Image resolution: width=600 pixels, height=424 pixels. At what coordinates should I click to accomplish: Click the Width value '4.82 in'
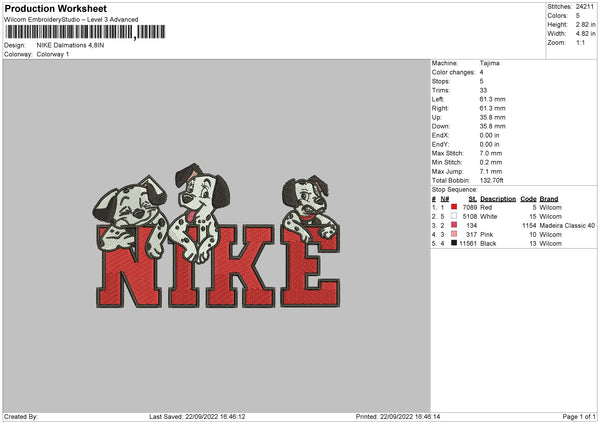click(x=585, y=34)
